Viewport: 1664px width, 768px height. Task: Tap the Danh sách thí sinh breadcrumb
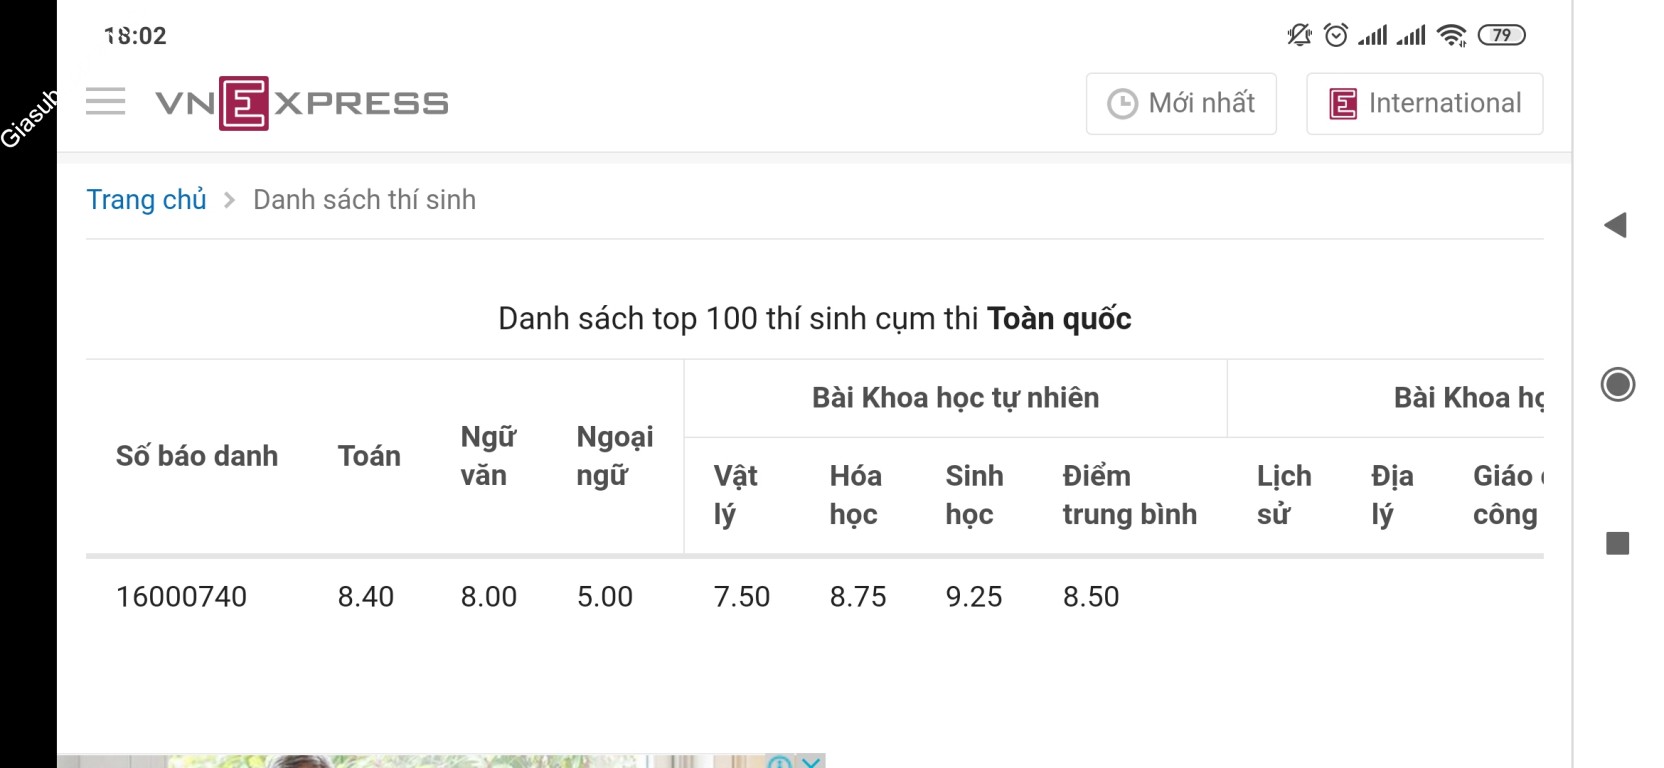point(364,200)
